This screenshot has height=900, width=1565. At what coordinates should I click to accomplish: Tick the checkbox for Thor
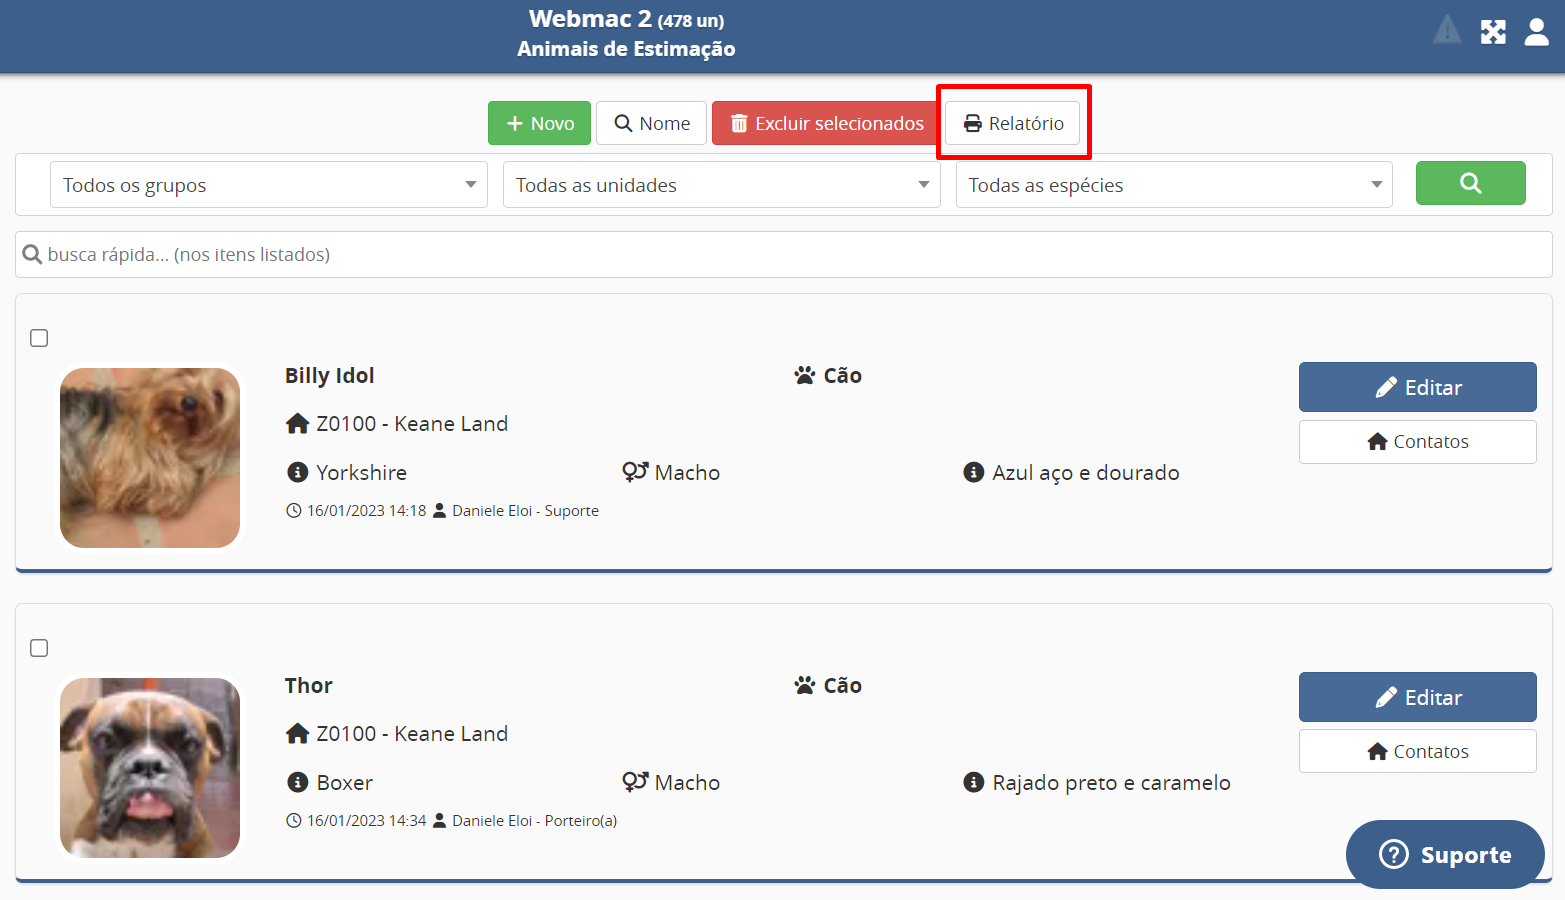pos(39,648)
